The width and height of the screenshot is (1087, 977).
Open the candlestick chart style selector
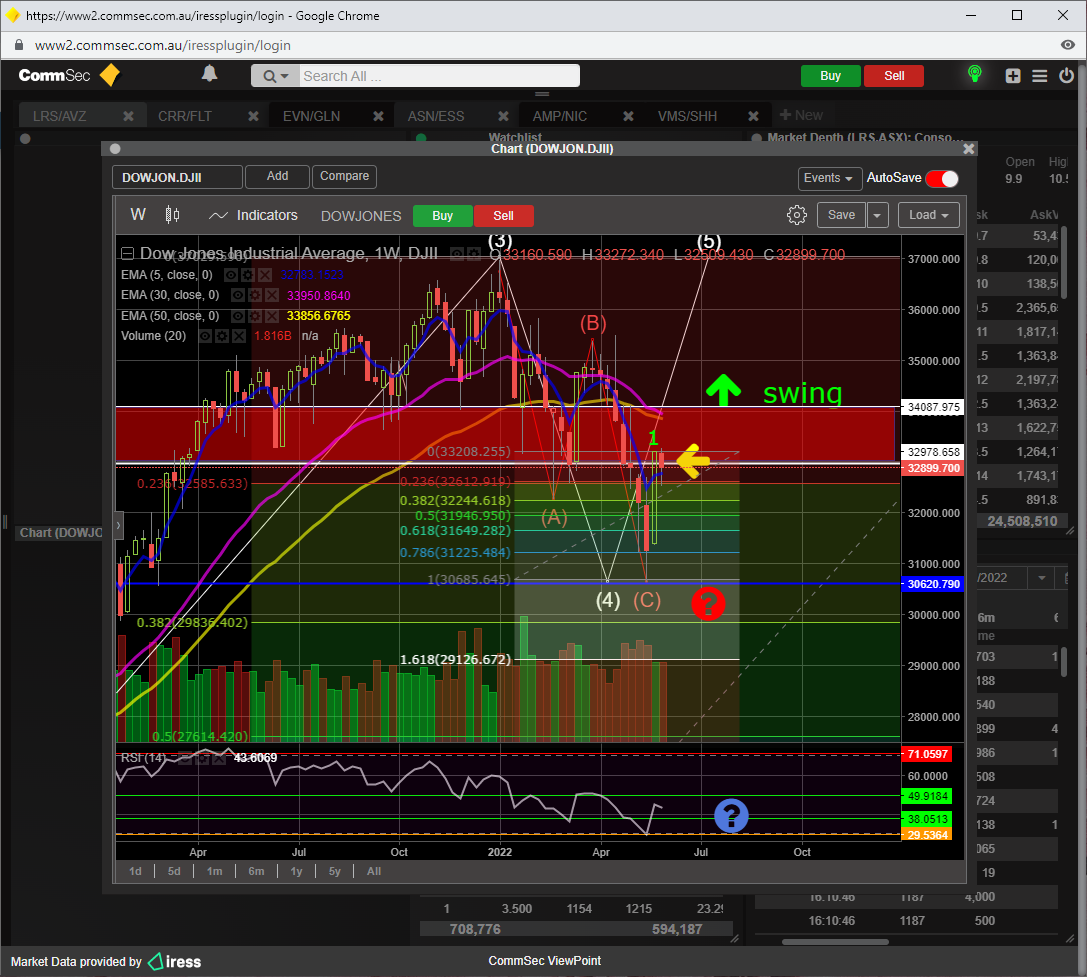point(172,215)
